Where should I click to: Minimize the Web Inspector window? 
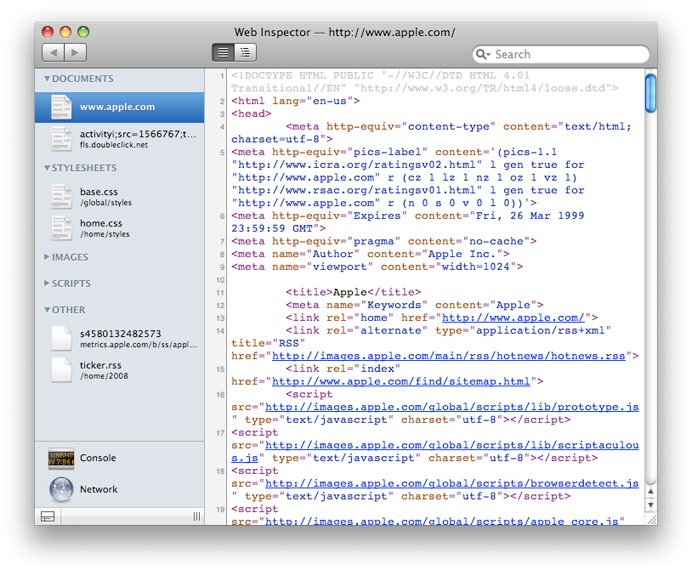click(65, 32)
